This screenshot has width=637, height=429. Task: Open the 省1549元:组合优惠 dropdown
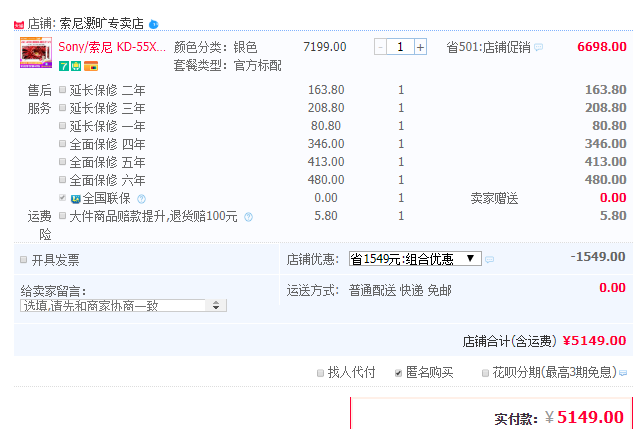point(415,259)
